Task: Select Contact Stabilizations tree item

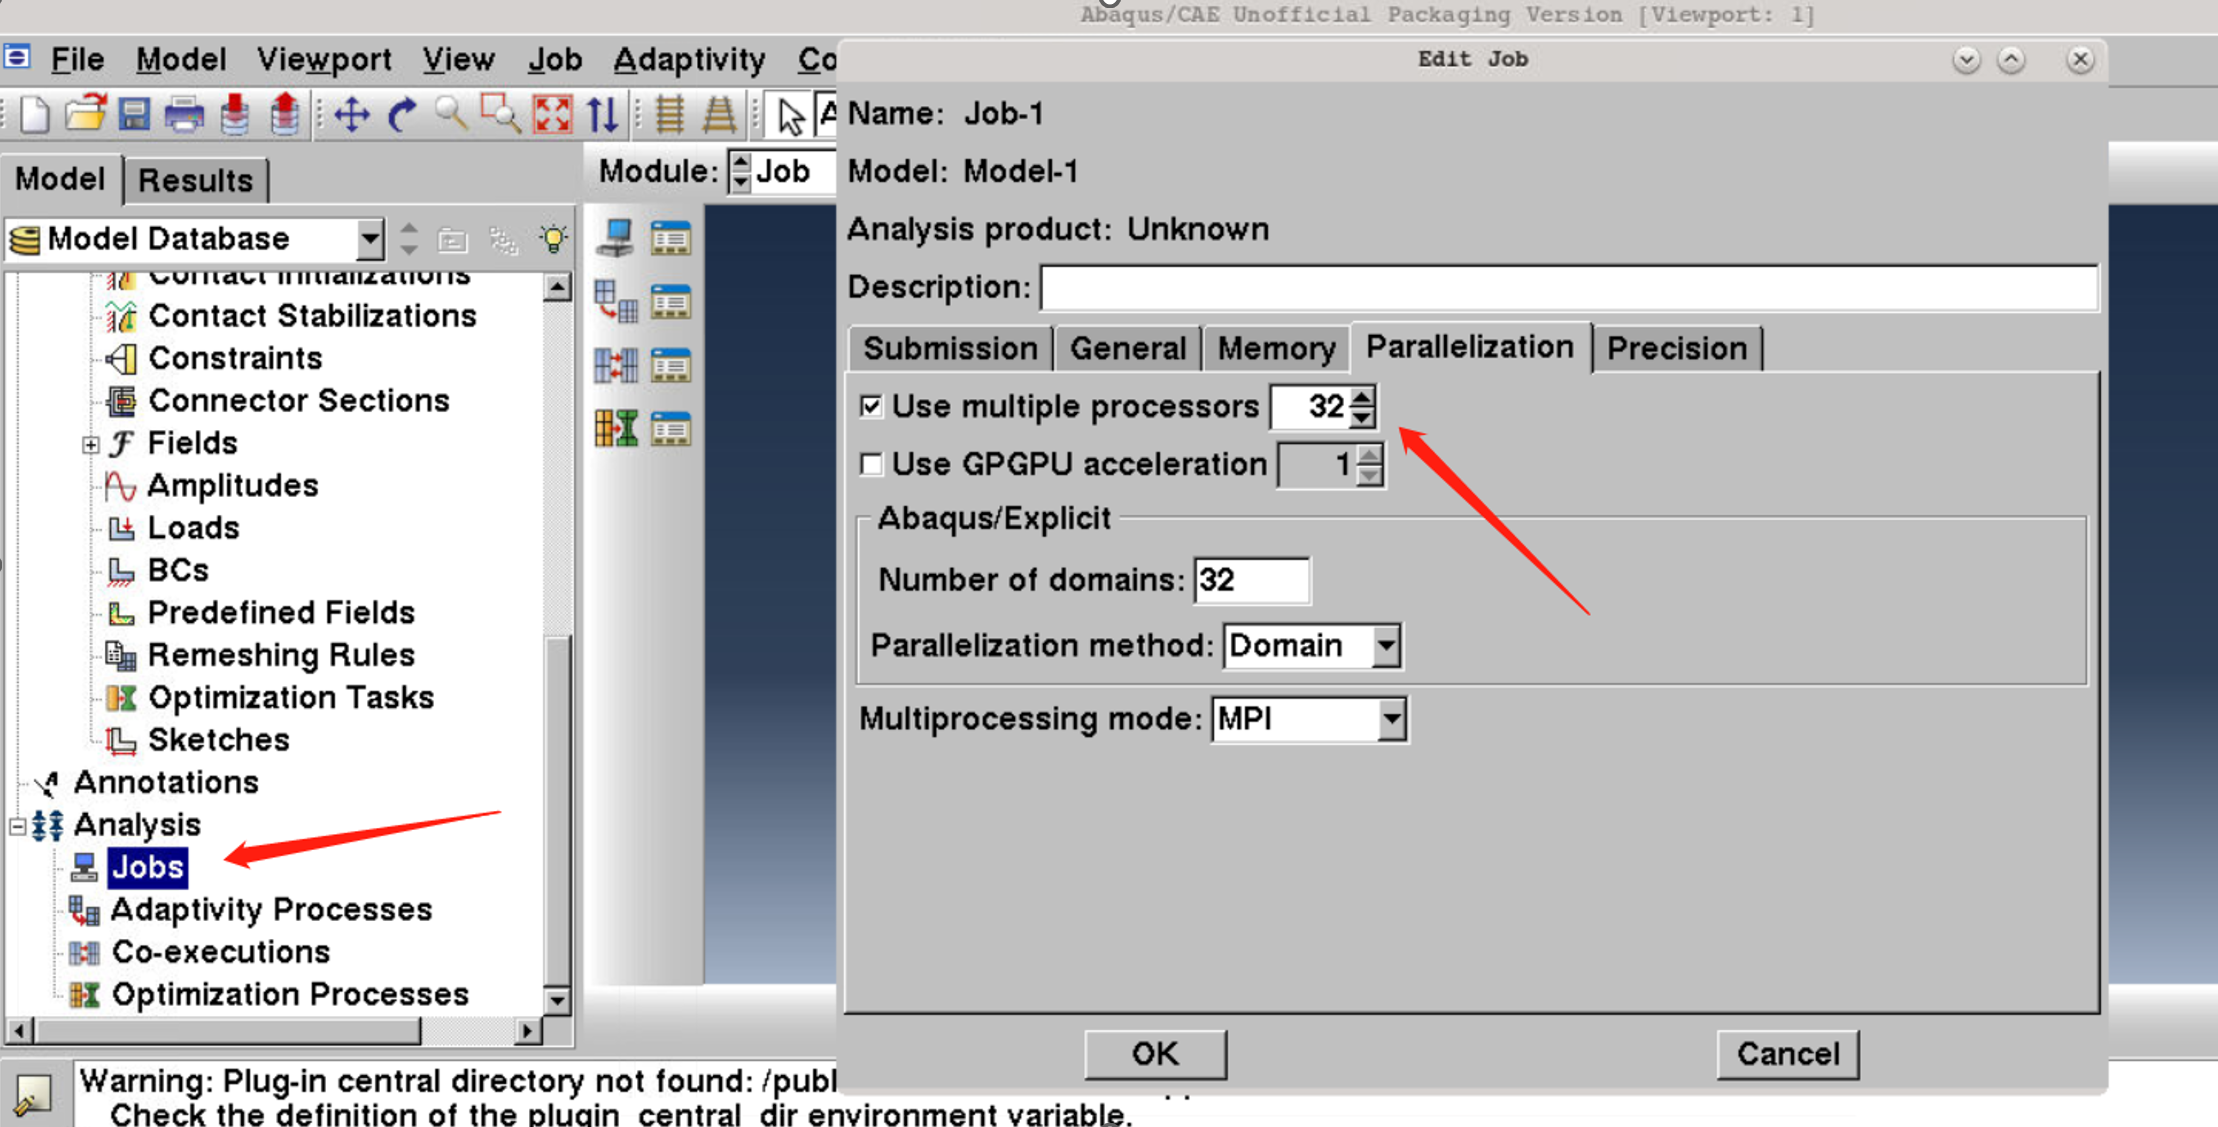Action: [312, 316]
